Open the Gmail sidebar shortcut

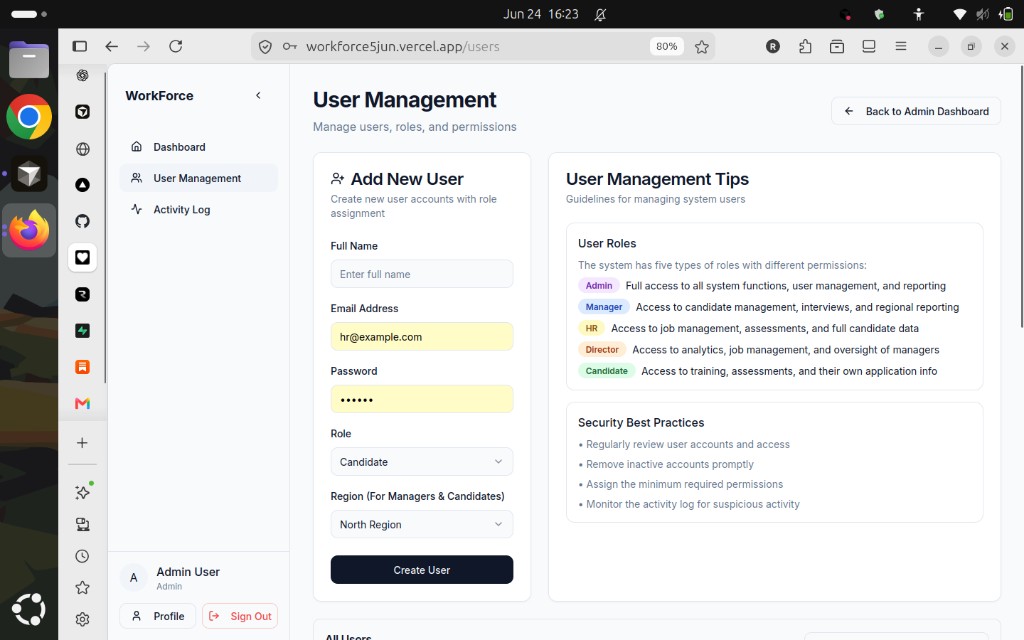click(x=82, y=404)
